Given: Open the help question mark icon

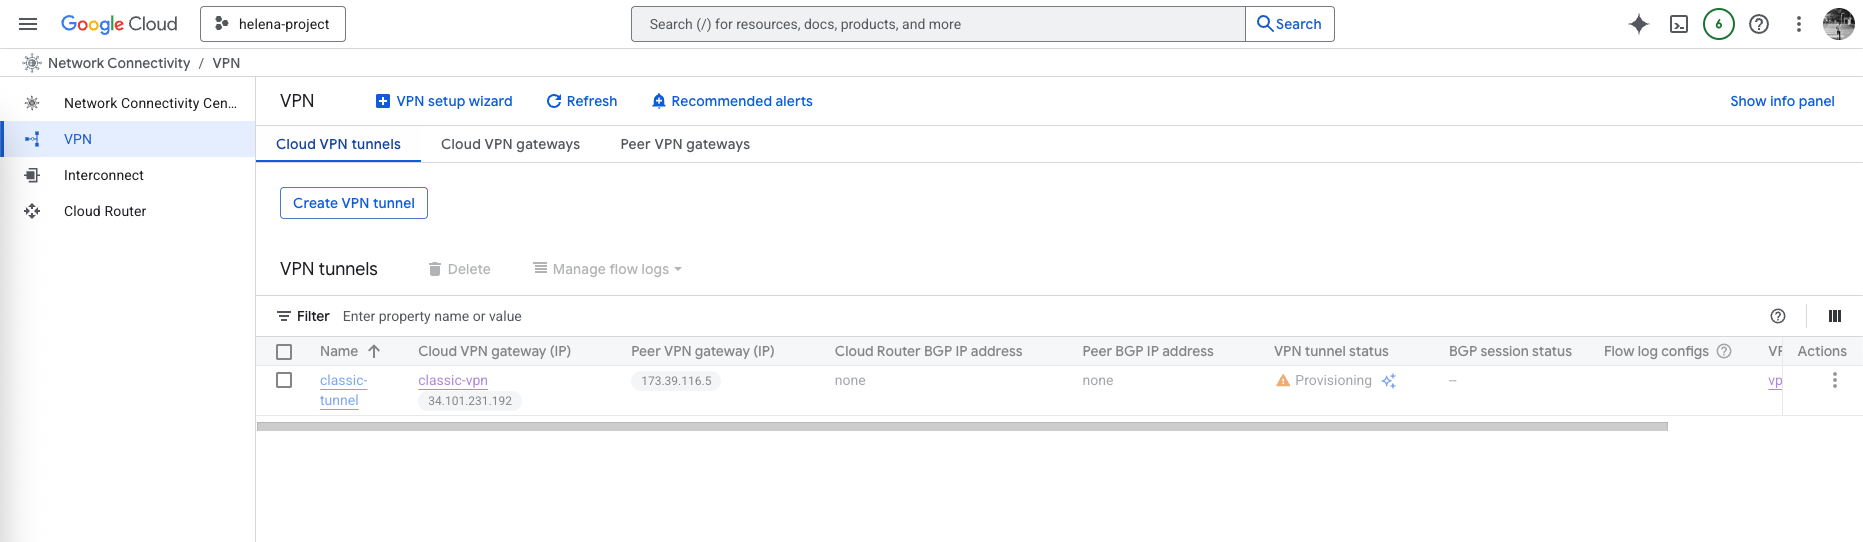Looking at the screenshot, I should point(1758,24).
